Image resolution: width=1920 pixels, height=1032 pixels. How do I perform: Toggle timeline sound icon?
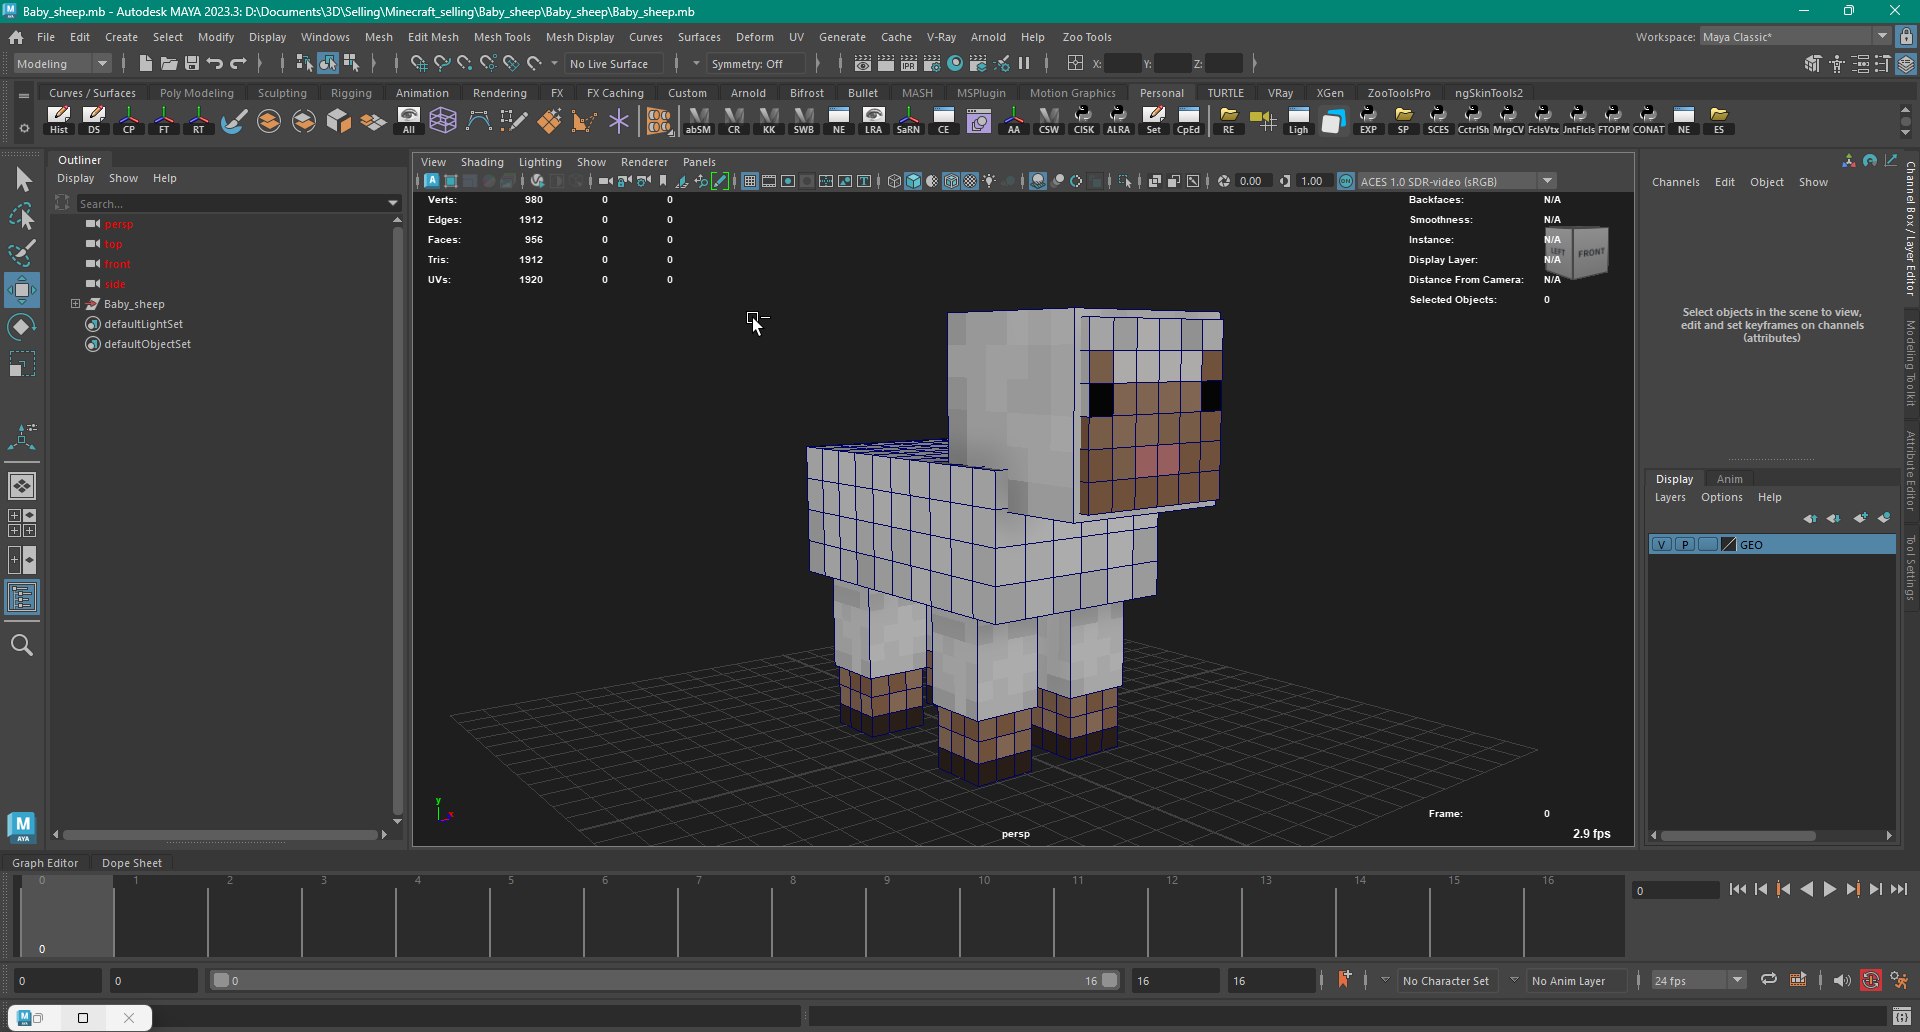pos(1842,981)
